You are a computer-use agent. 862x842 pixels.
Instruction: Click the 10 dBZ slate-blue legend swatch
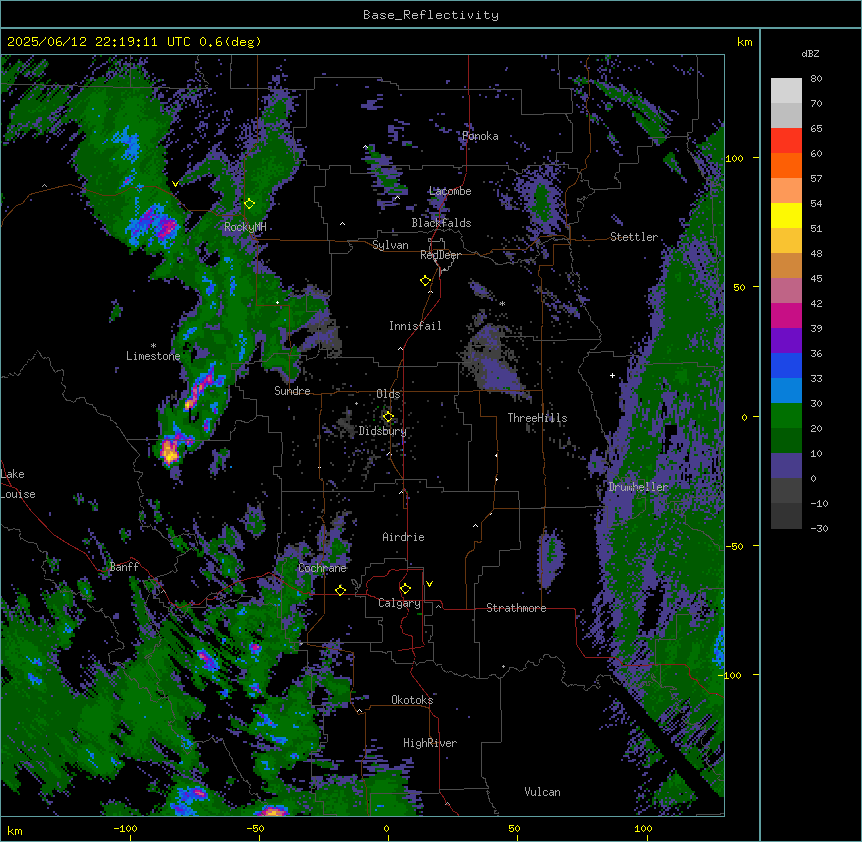pyautogui.click(x=786, y=466)
